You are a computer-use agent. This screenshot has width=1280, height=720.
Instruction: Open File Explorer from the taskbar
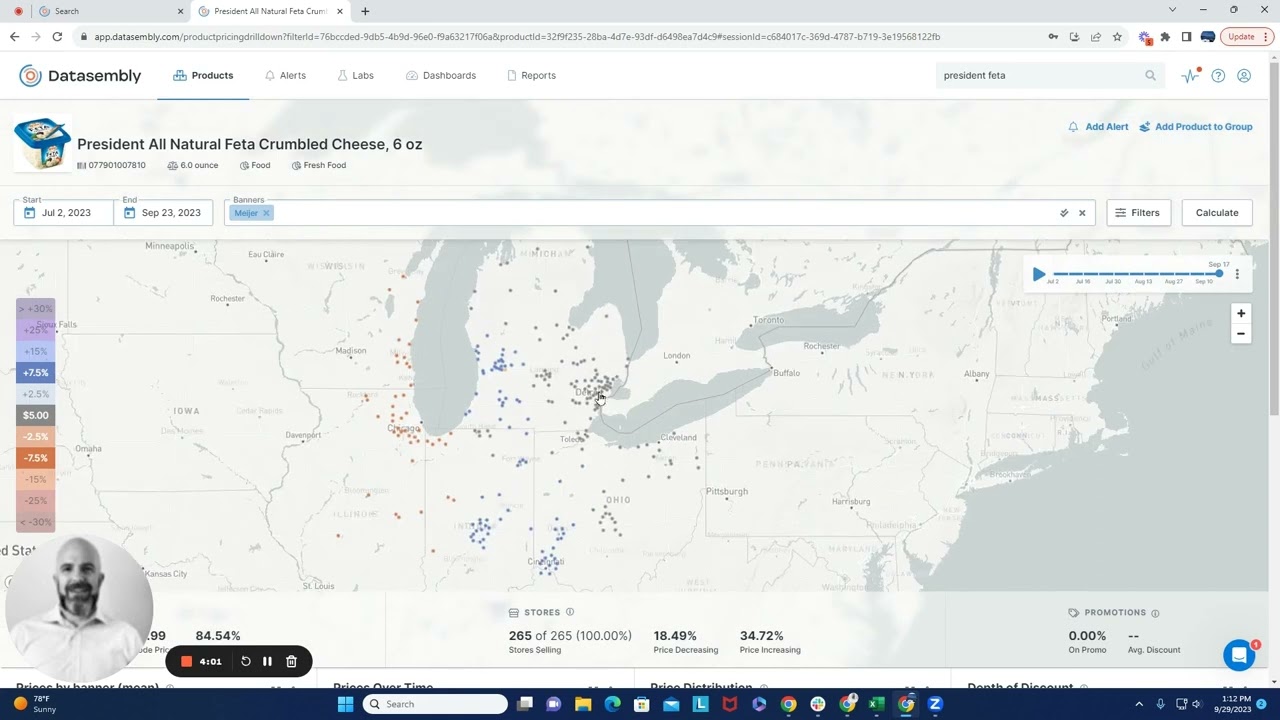coord(583,704)
